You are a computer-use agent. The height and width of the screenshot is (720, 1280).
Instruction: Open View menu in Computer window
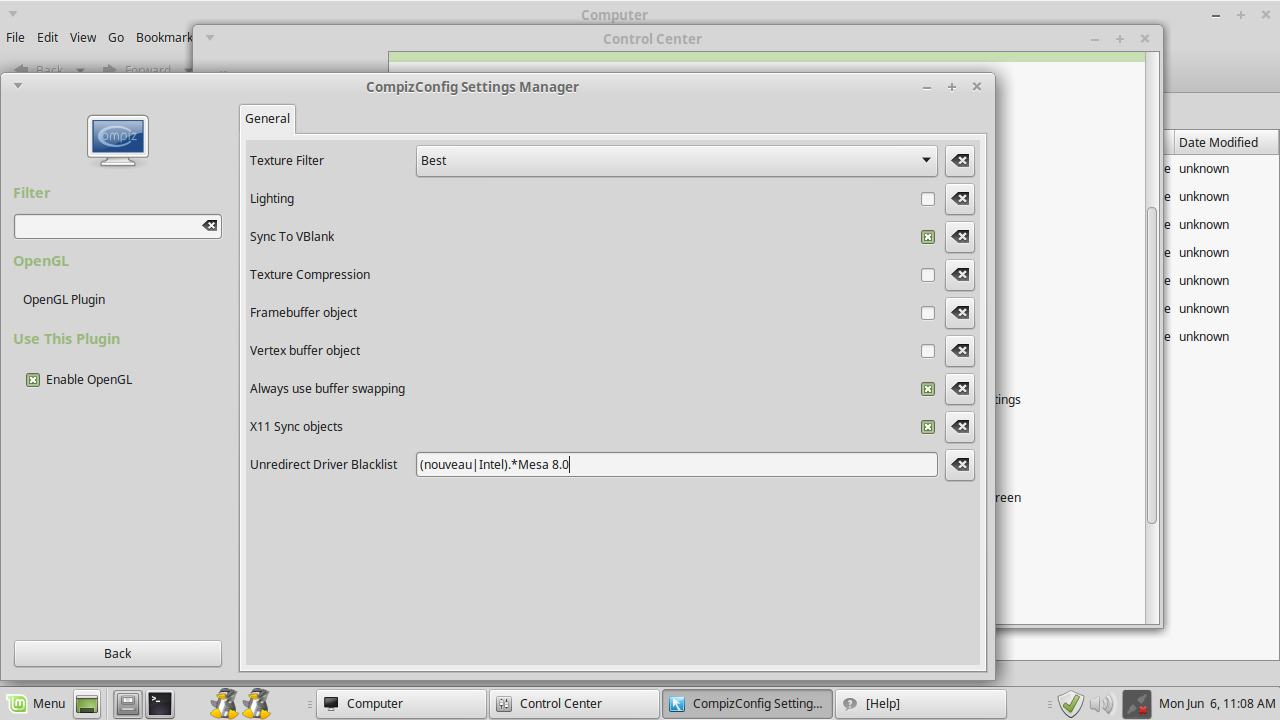click(x=83, y=37)
